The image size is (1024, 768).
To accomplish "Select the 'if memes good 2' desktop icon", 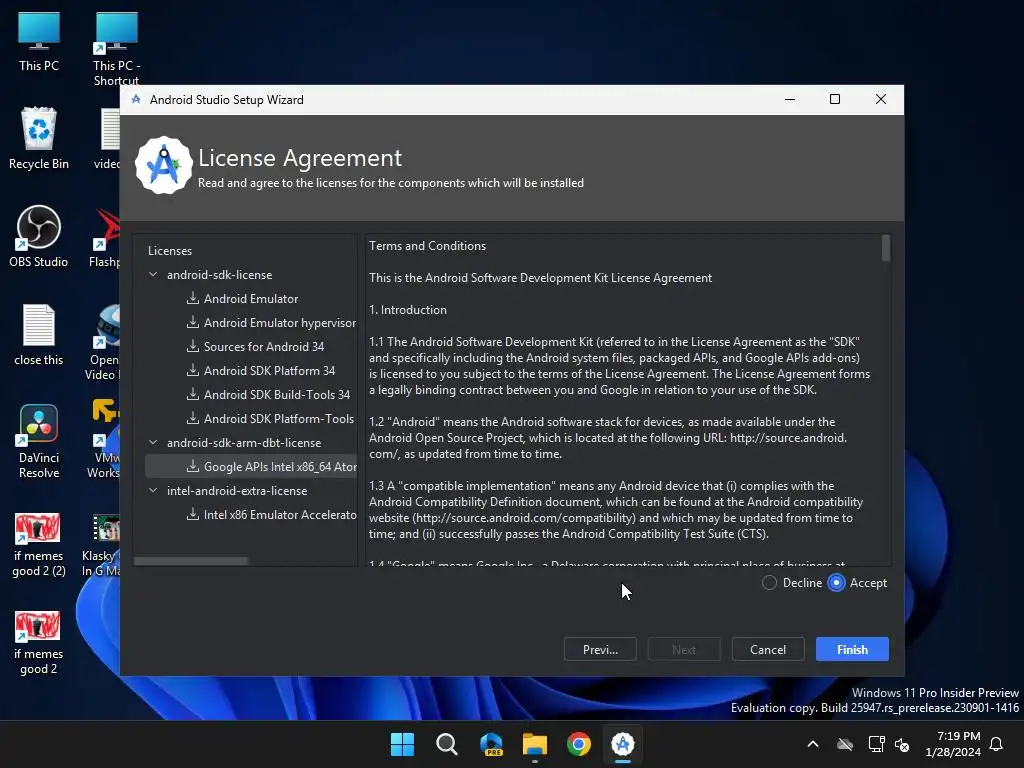I will [x=39, y=643].
